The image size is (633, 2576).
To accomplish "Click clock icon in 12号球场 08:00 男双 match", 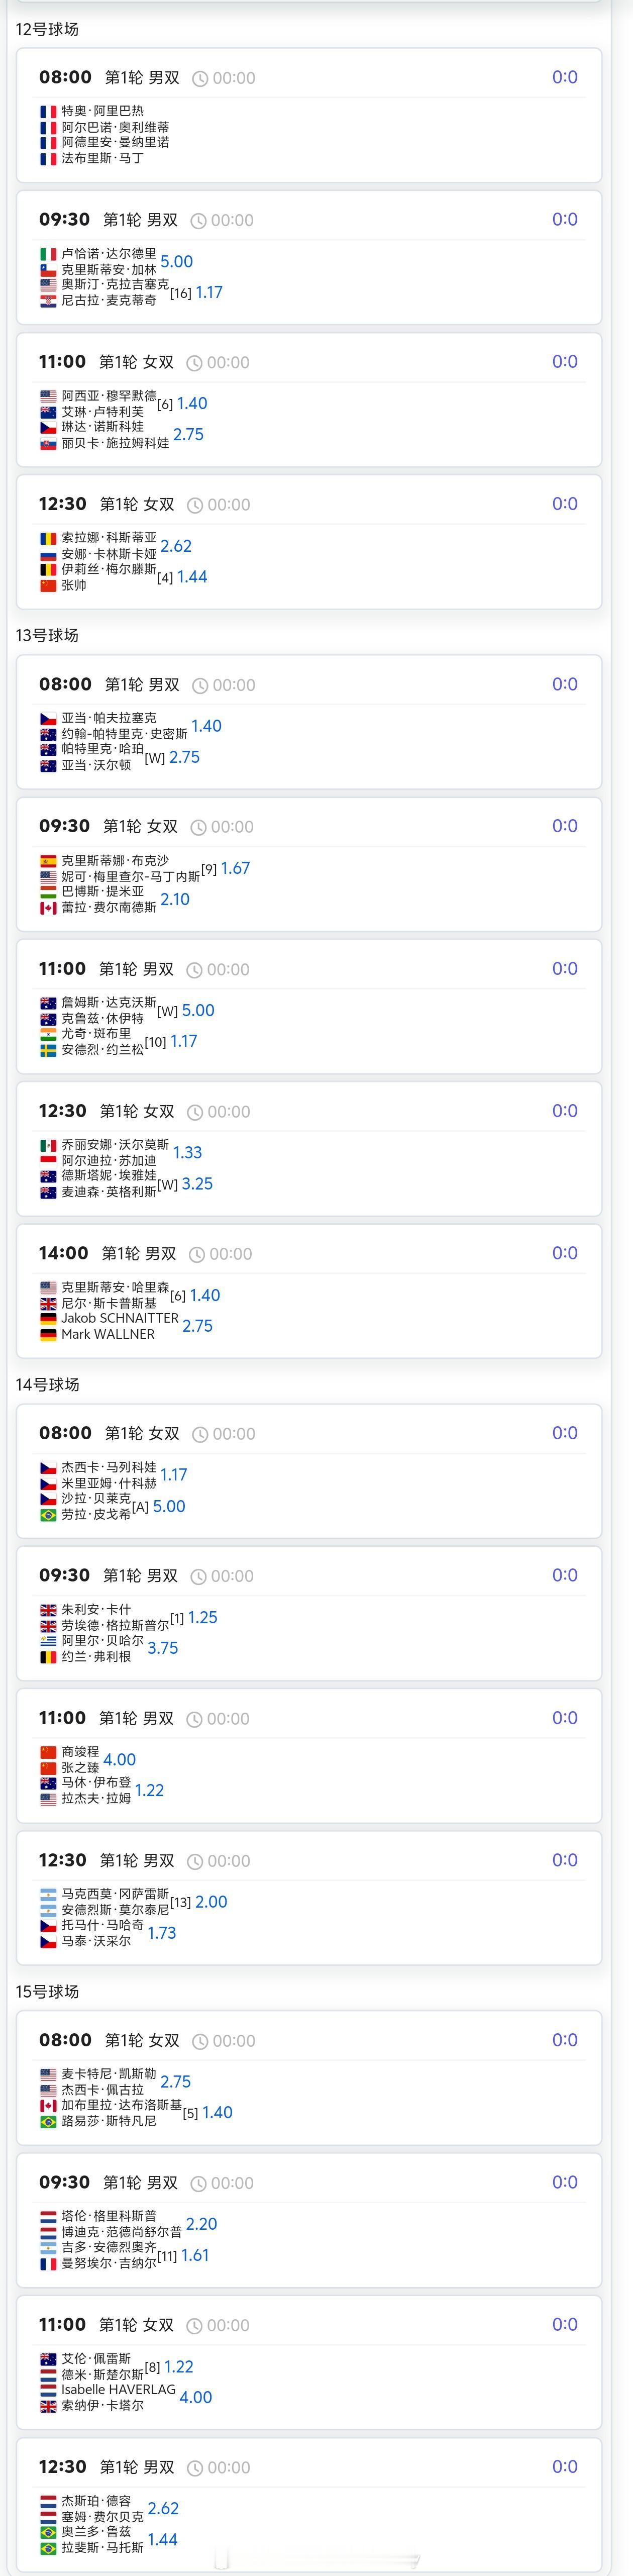I will click(x=200, y=78).
